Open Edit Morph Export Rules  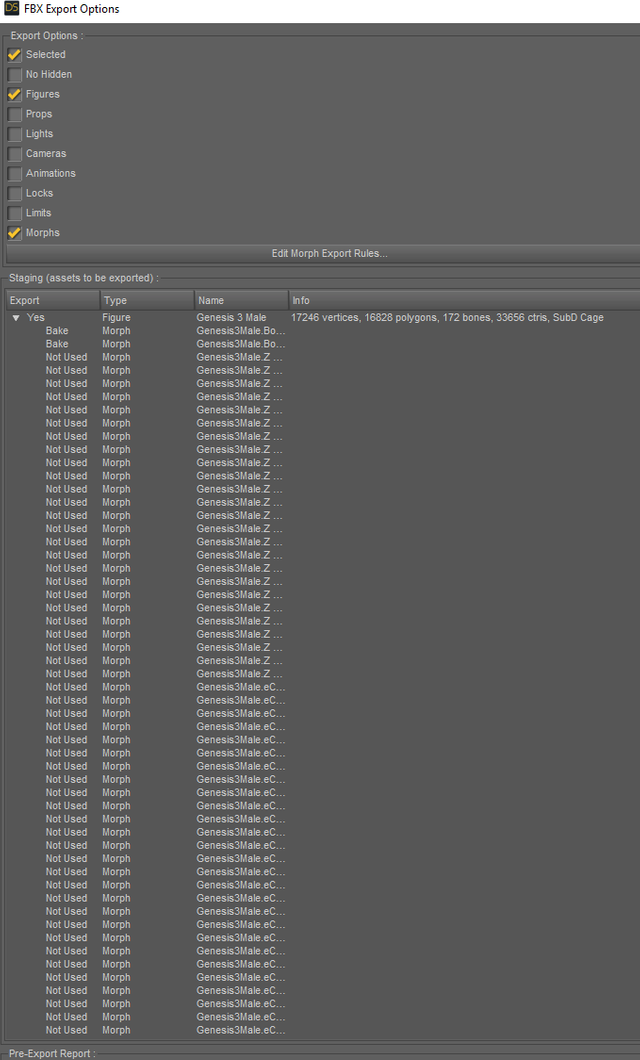(x=329, y=254)
